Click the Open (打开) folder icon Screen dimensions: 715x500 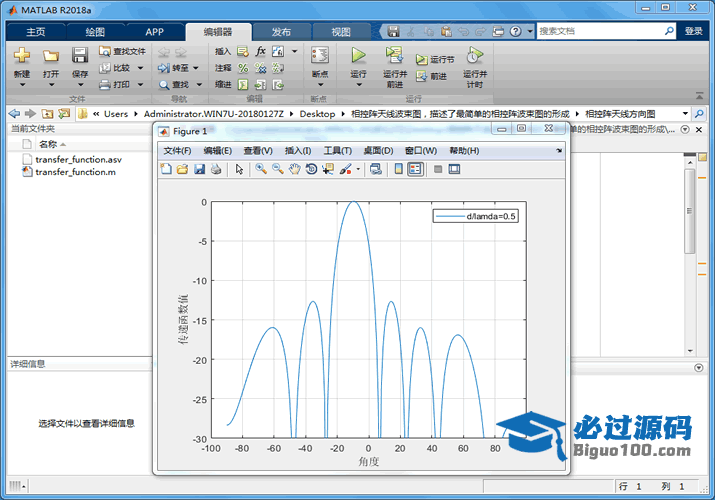(51, 56)
